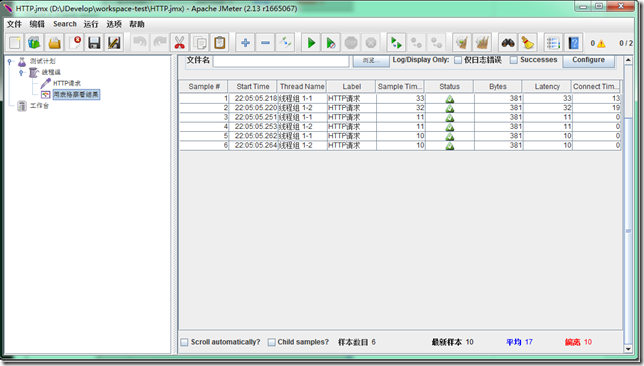
Task: Save the test plan with floppy icon
Action: tap(94, 43)
